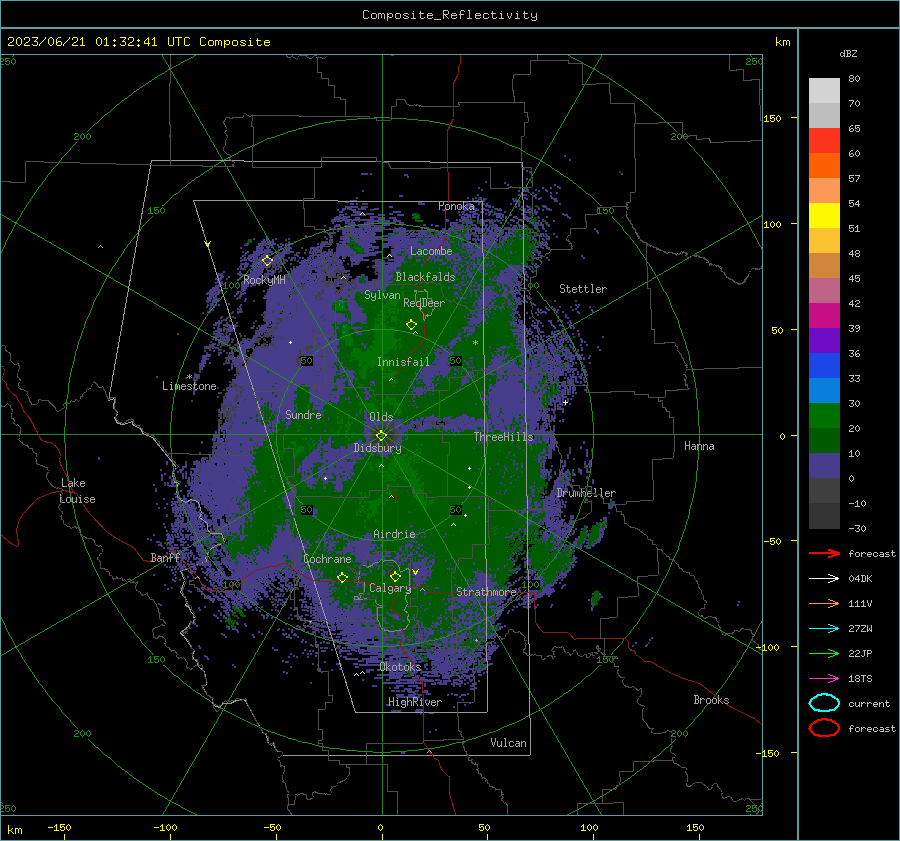Click the Lacombe city label
This screenshot has height=841, width=900.
(x=431, y=251)
